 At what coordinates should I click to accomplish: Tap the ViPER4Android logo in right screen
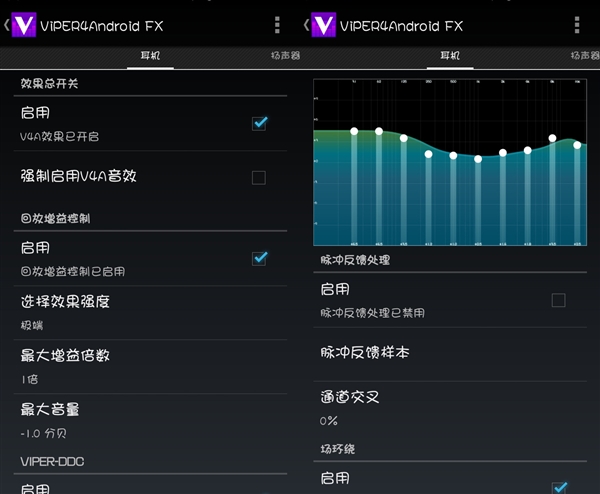click(x=324, y=25)
